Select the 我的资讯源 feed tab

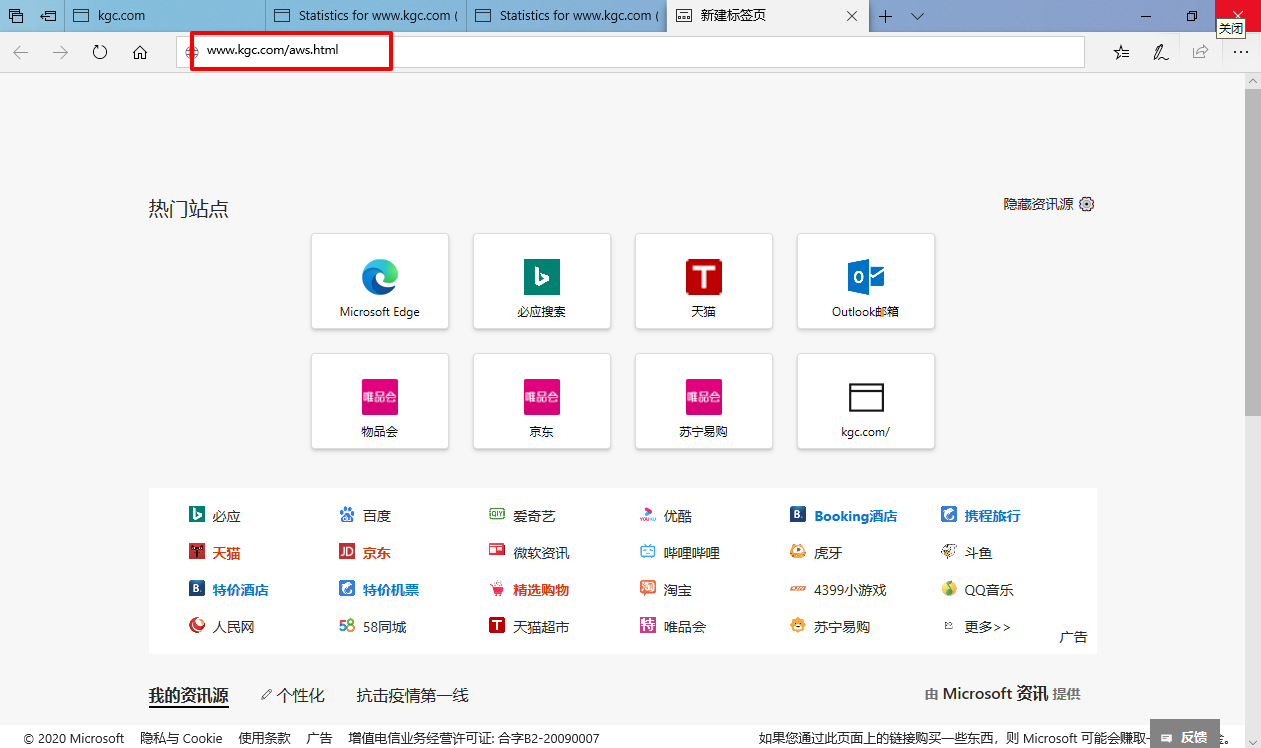click(189, 696)
